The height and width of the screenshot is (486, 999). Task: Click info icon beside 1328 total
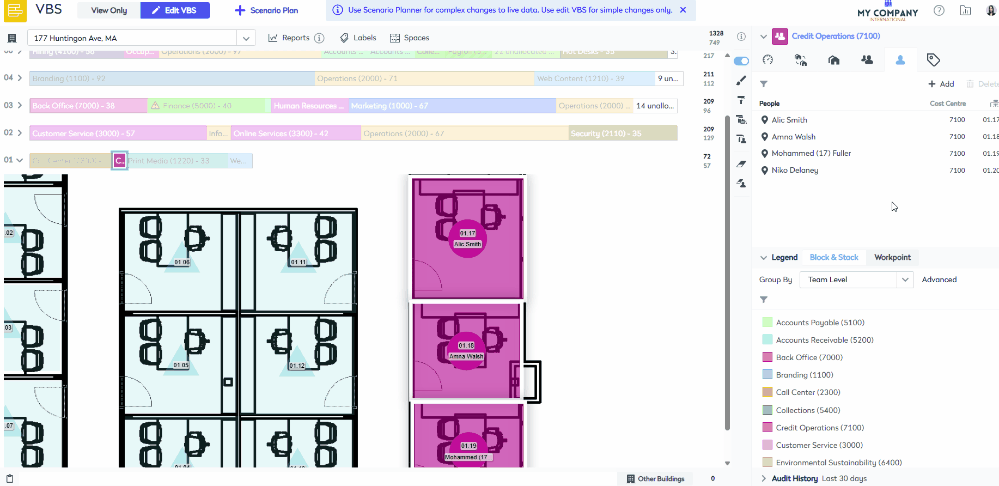pyautogui.click(x=741, y=37)
